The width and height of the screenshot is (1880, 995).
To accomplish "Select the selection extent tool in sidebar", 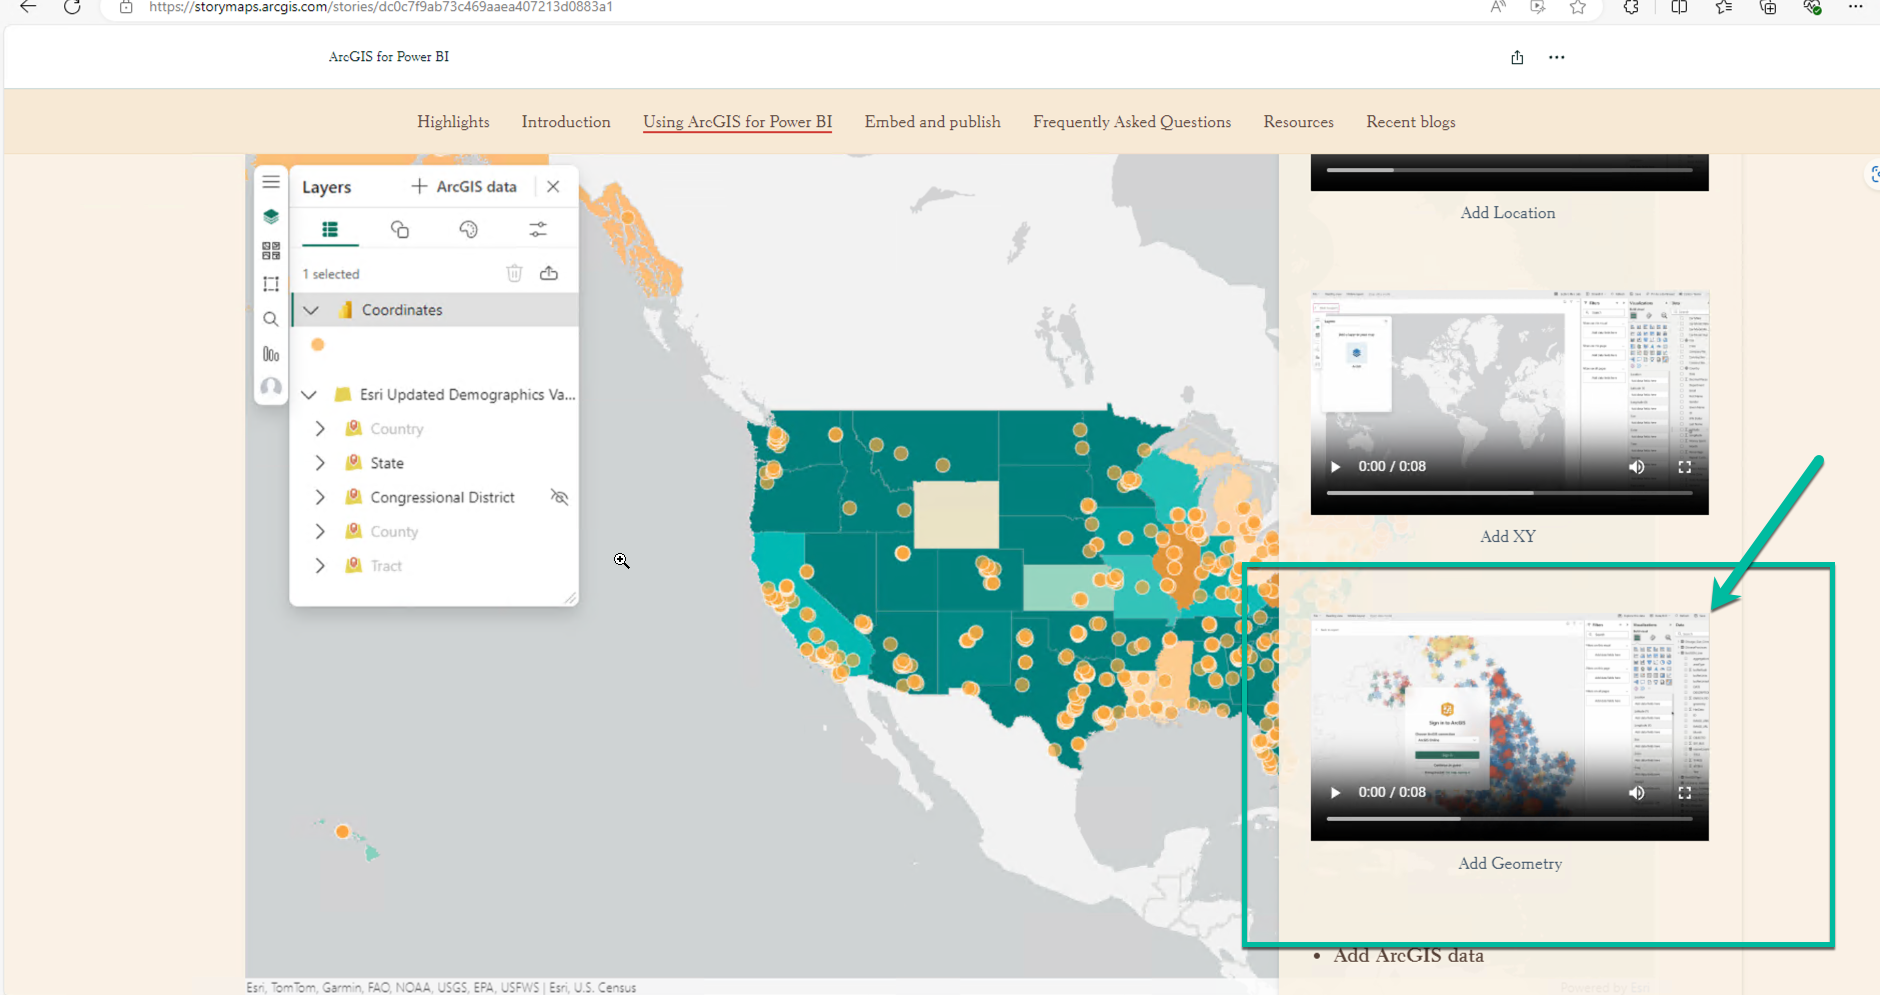I will pyautogui.click(x=271, y=283).
